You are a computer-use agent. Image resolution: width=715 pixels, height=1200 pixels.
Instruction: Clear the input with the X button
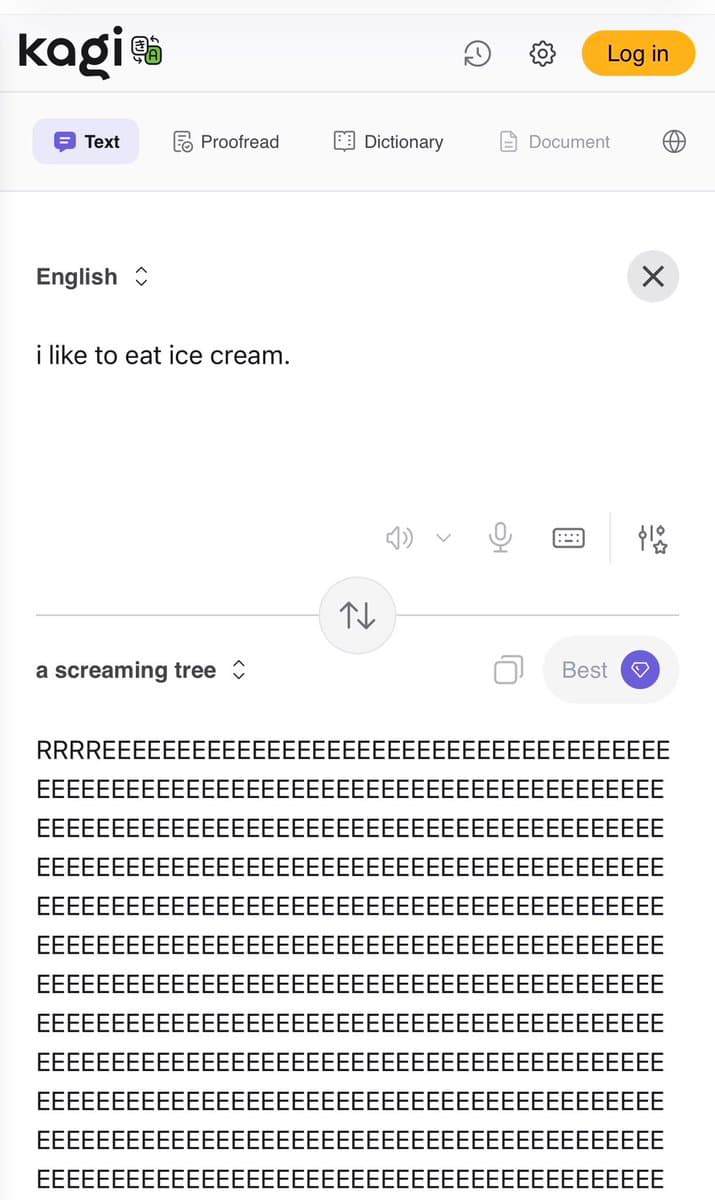[653, 276]
